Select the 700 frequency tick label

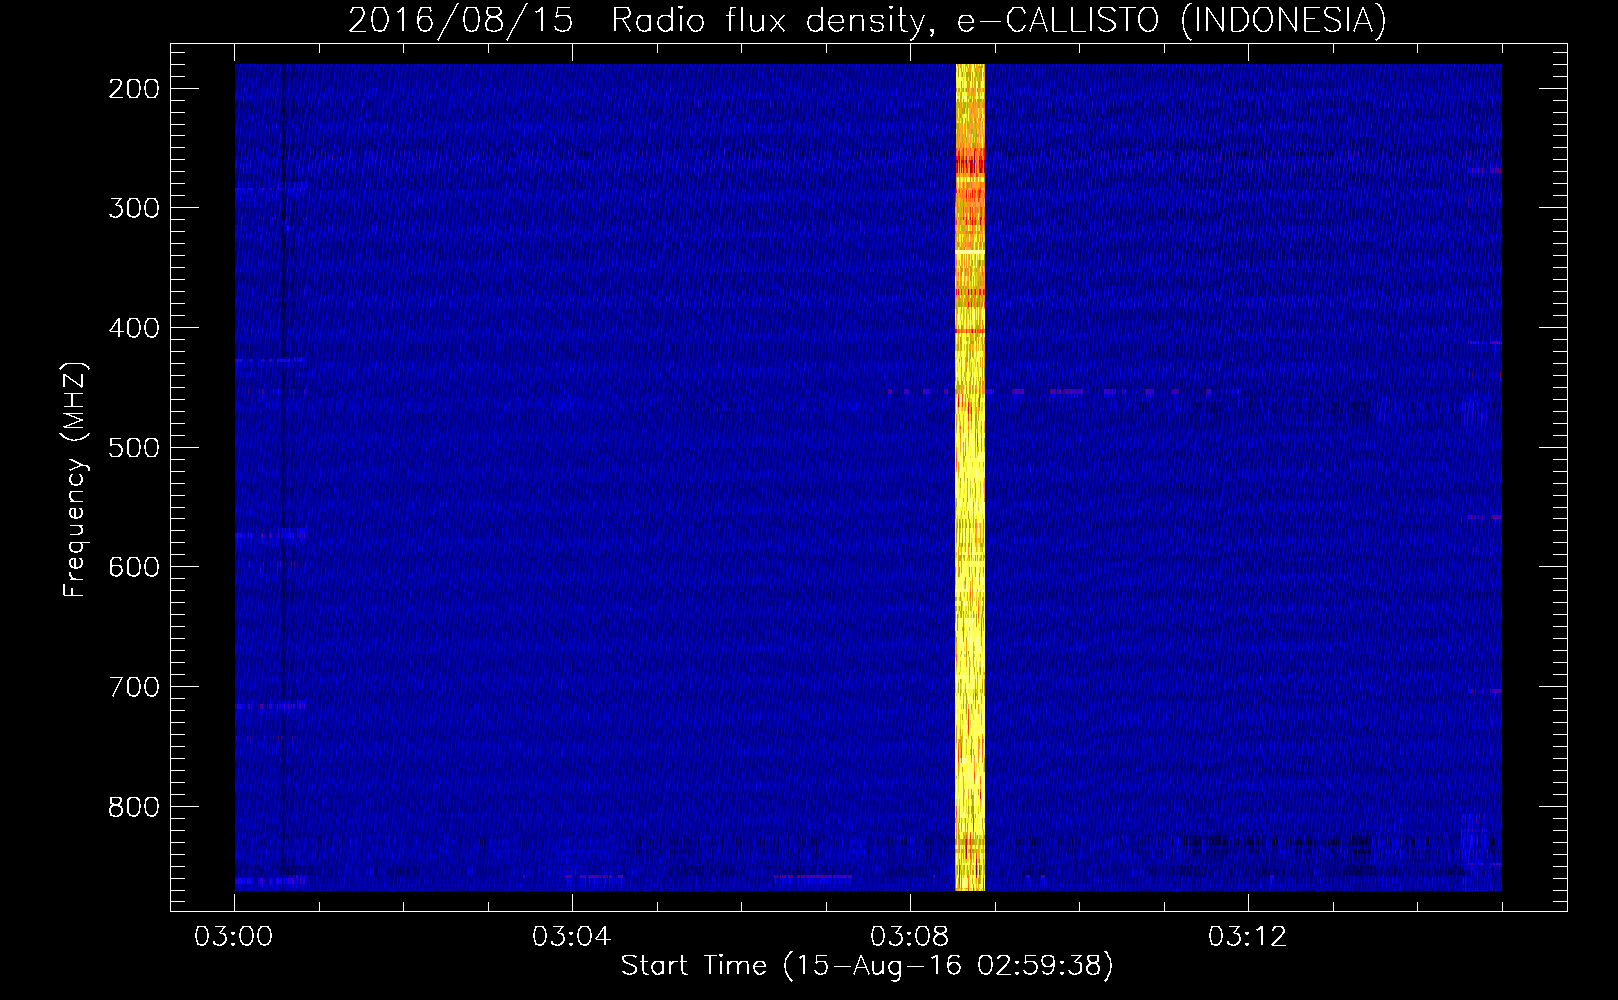134,687
